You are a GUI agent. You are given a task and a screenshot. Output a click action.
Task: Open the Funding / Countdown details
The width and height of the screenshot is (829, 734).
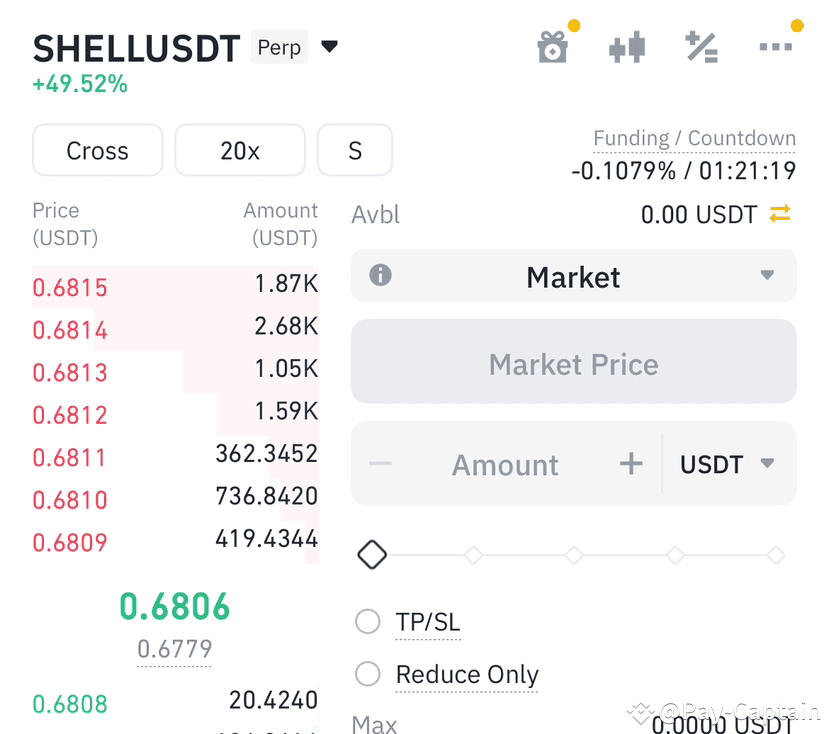(694, 138)
